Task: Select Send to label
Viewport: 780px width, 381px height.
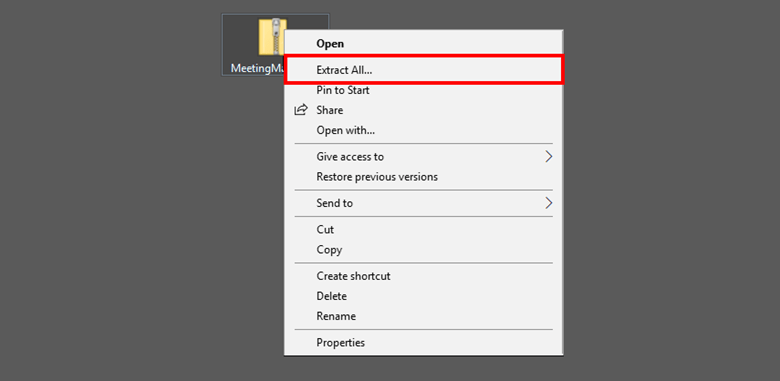Action: (335, 203)
